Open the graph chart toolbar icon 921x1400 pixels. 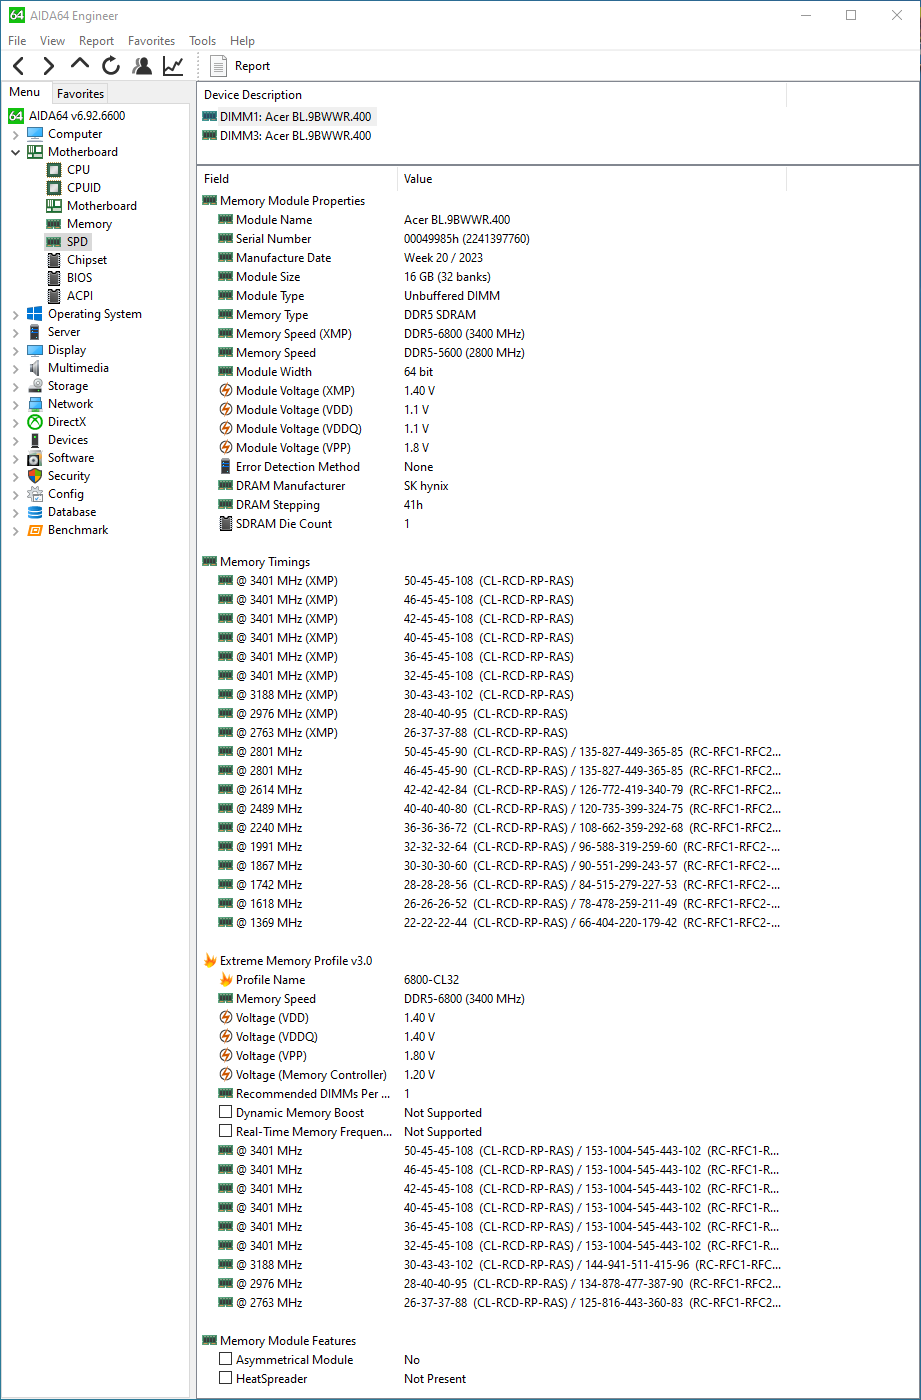point(173,66)
